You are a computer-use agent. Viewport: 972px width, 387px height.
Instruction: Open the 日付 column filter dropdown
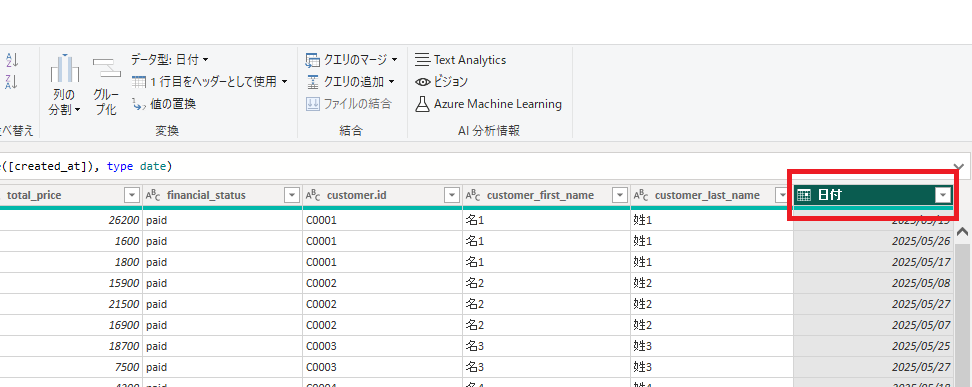tap(943, 195)
